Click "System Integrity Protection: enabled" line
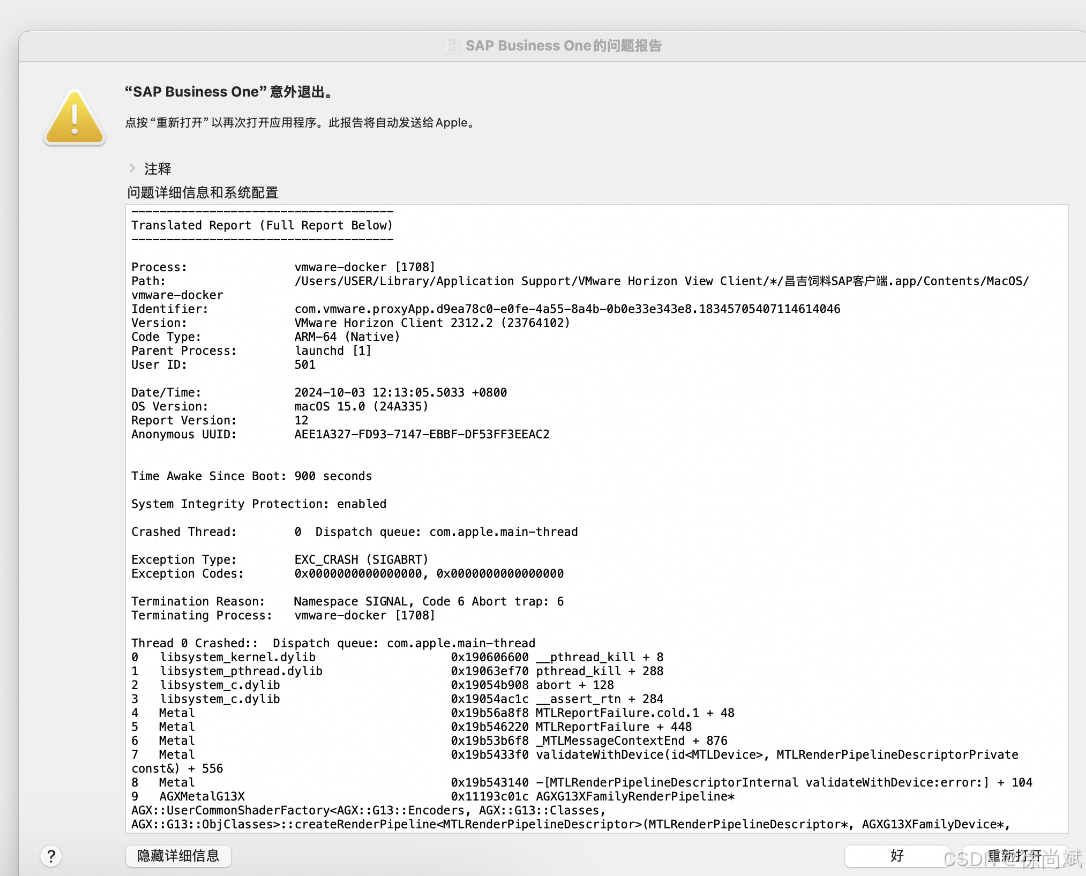This screenshot has height=876, width=1086. point(259,504)
